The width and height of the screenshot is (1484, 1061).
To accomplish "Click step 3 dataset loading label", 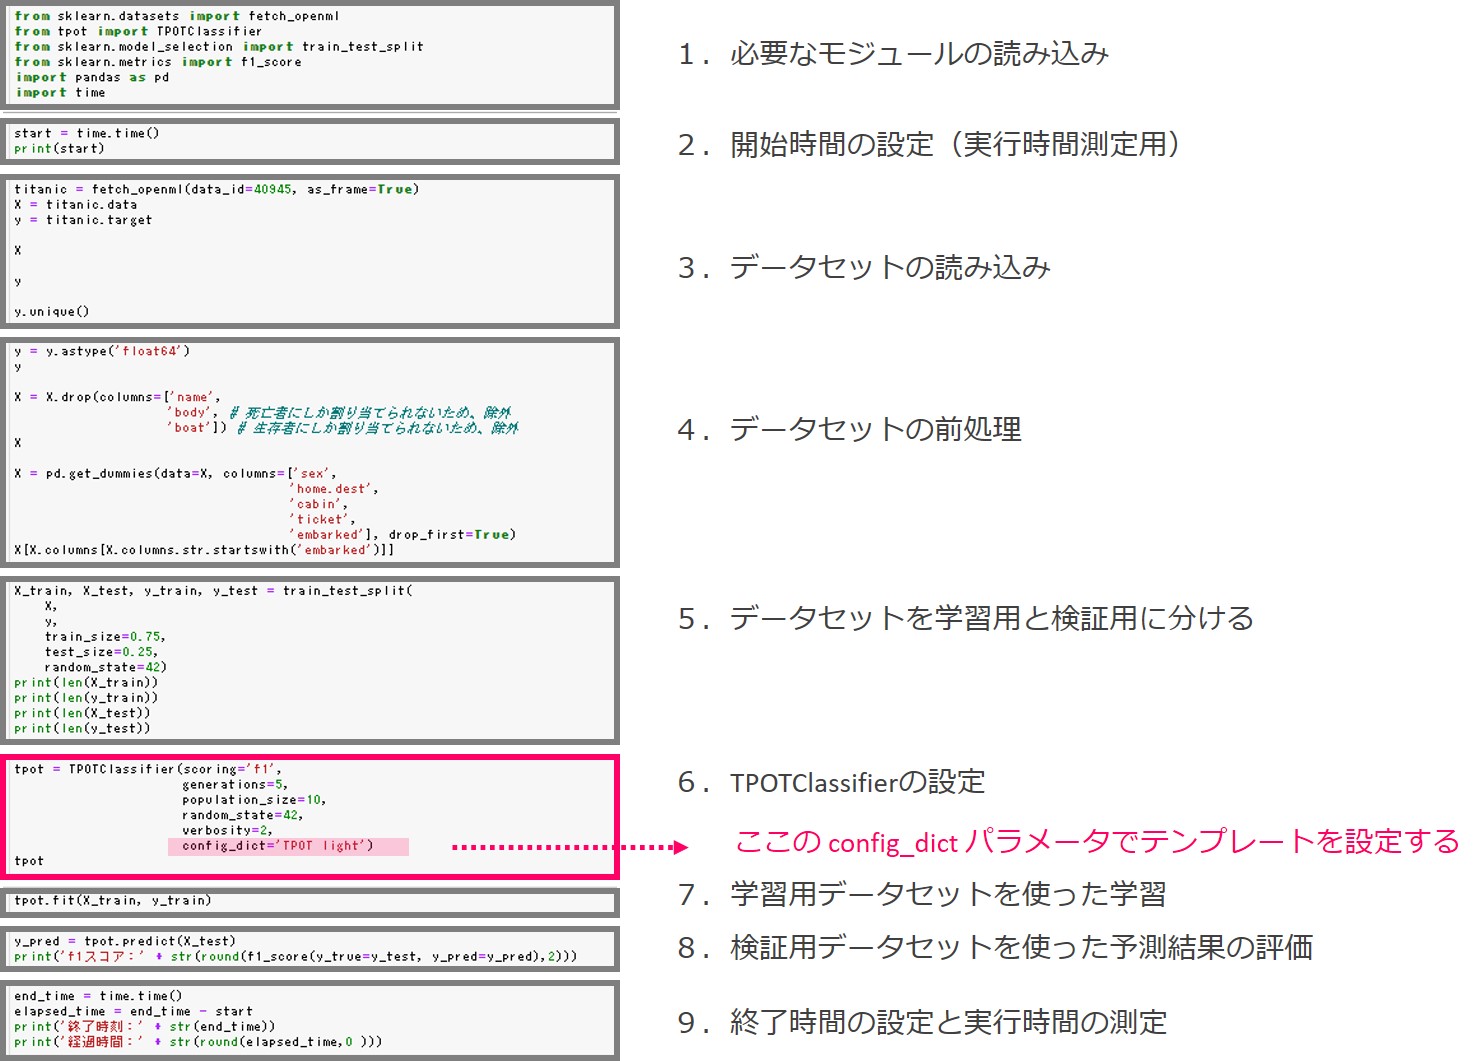I will coord(864,268).
